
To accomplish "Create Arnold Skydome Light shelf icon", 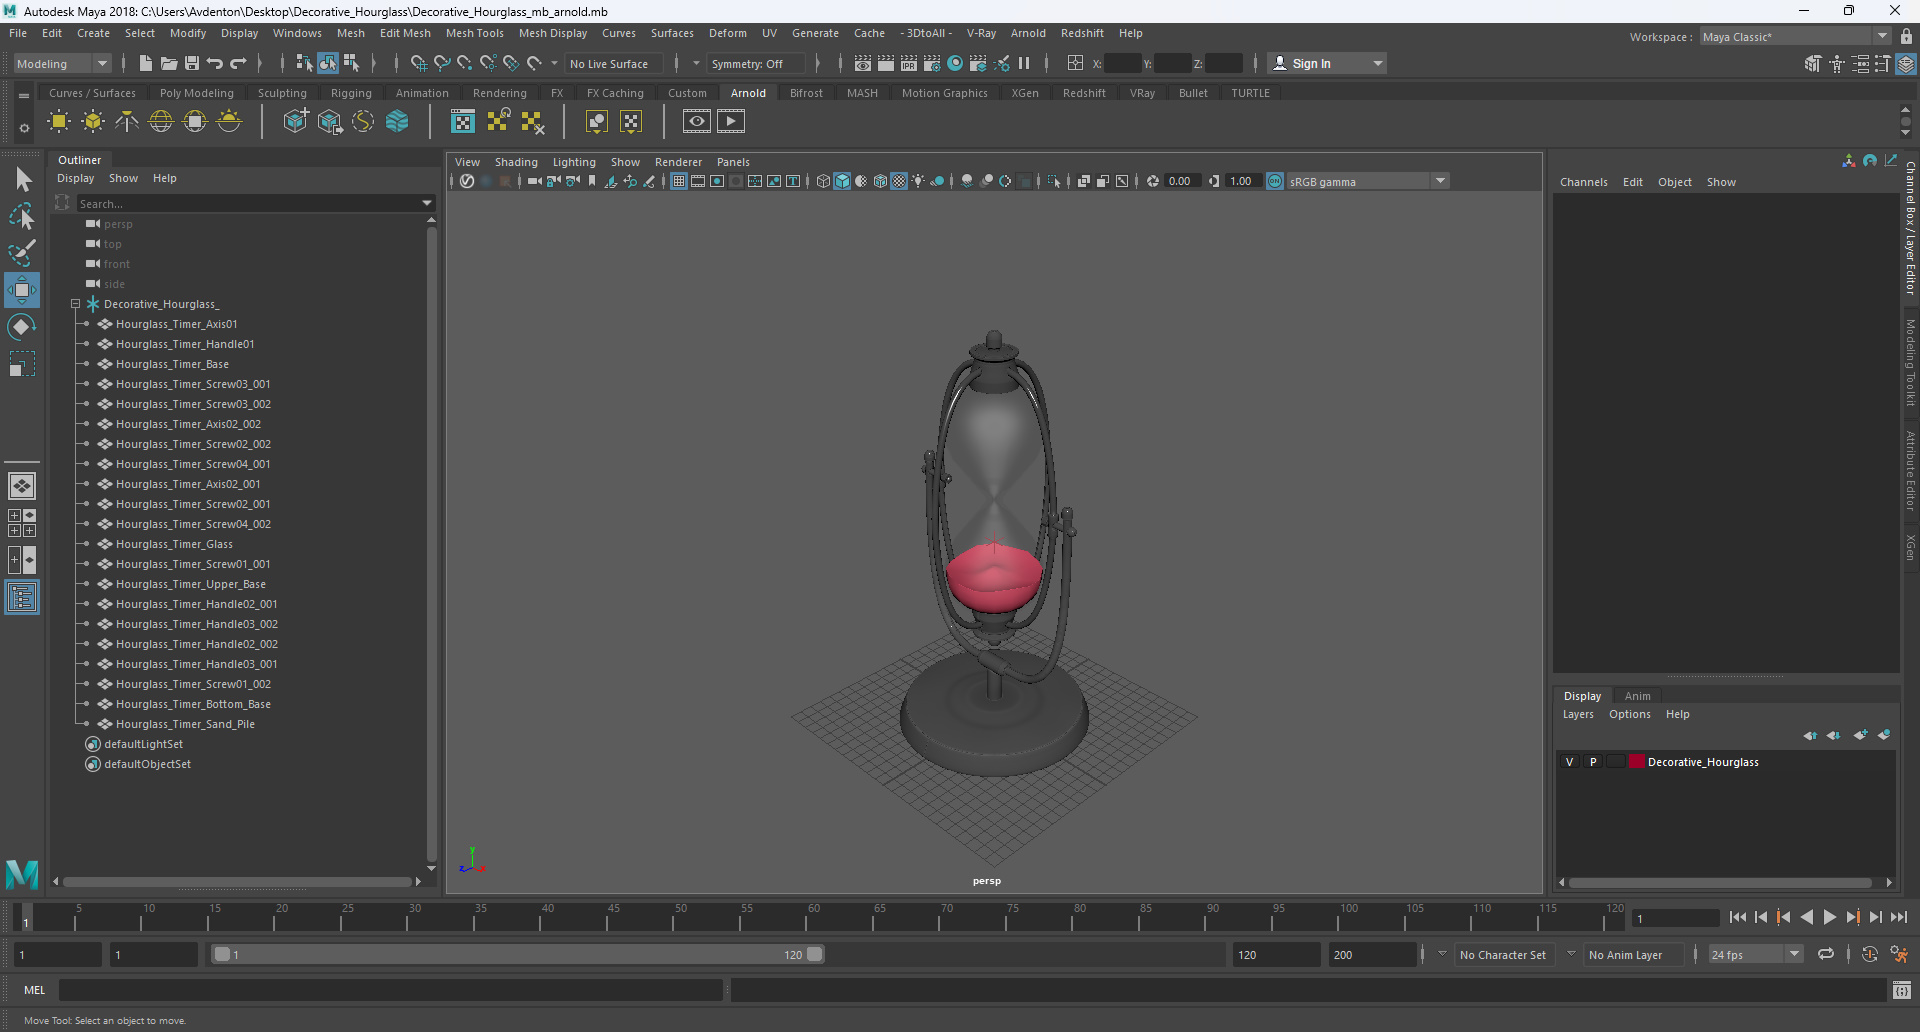I will pyautogui.click(x=161, y=122).
